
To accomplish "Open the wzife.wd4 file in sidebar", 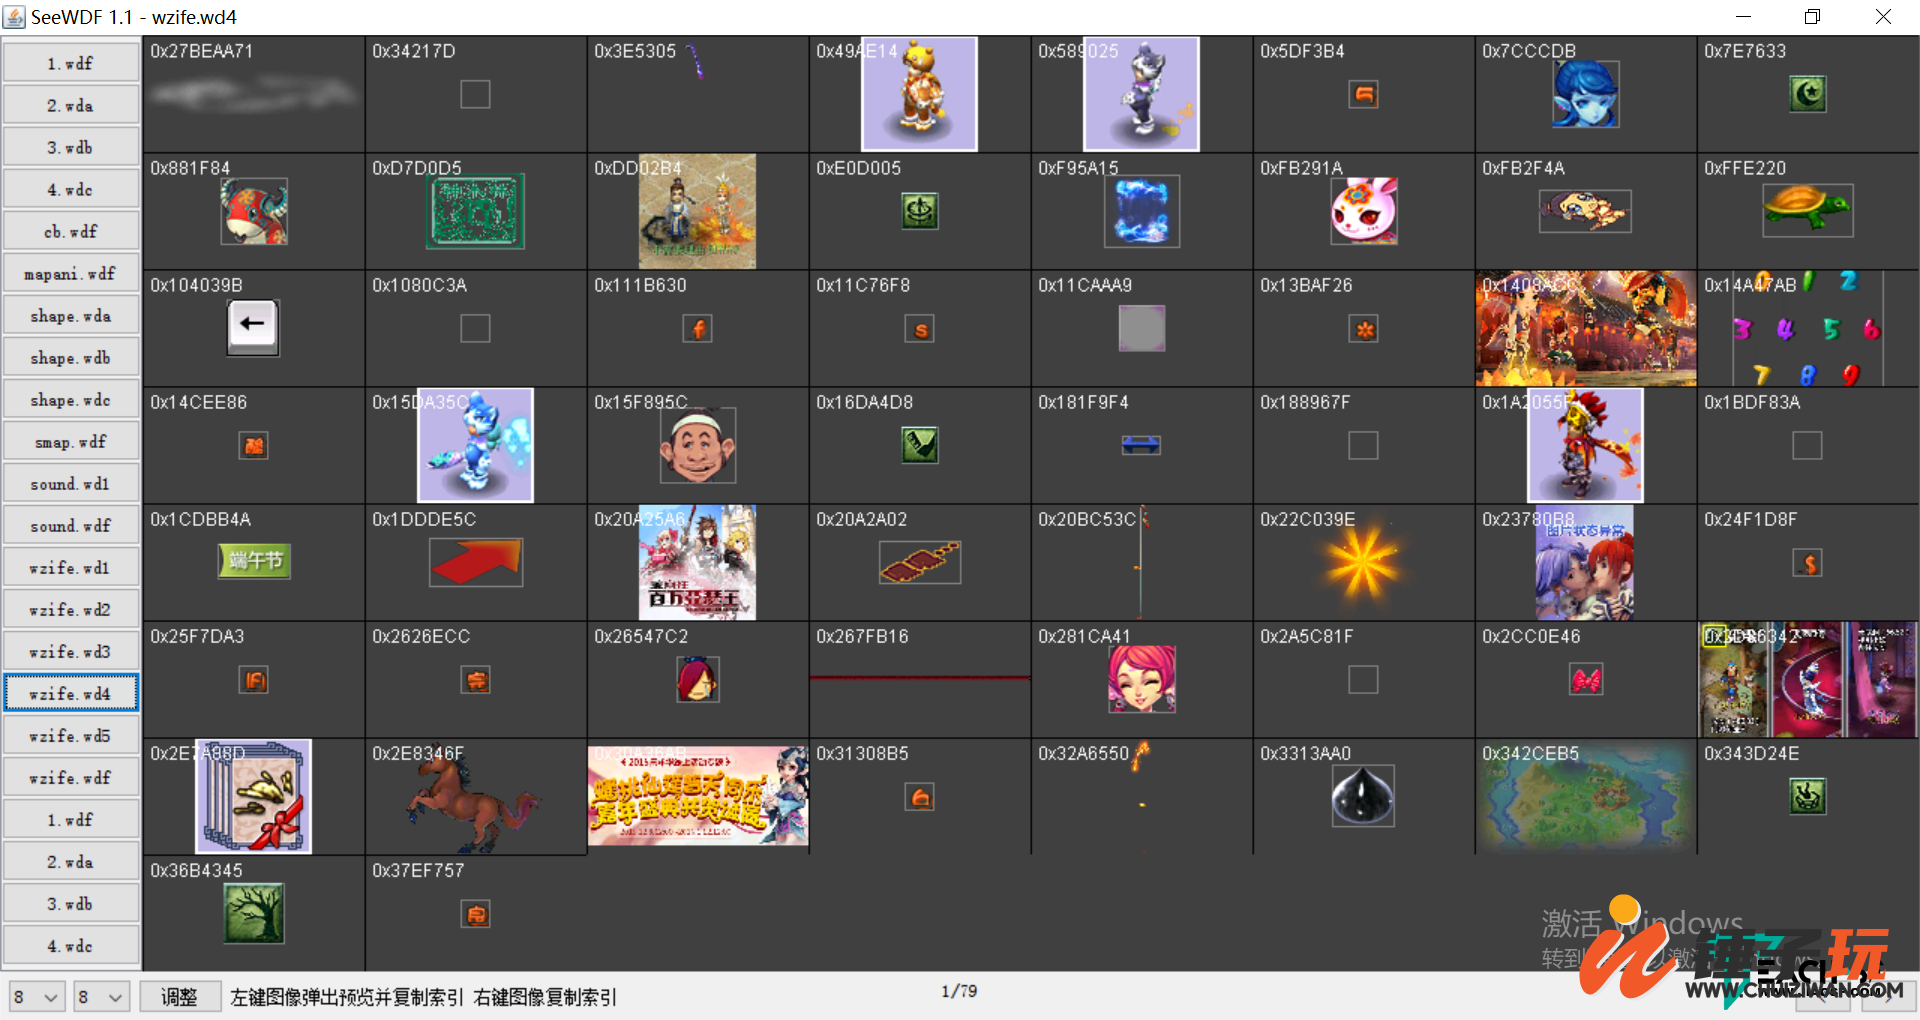I will tap(71, 693).
